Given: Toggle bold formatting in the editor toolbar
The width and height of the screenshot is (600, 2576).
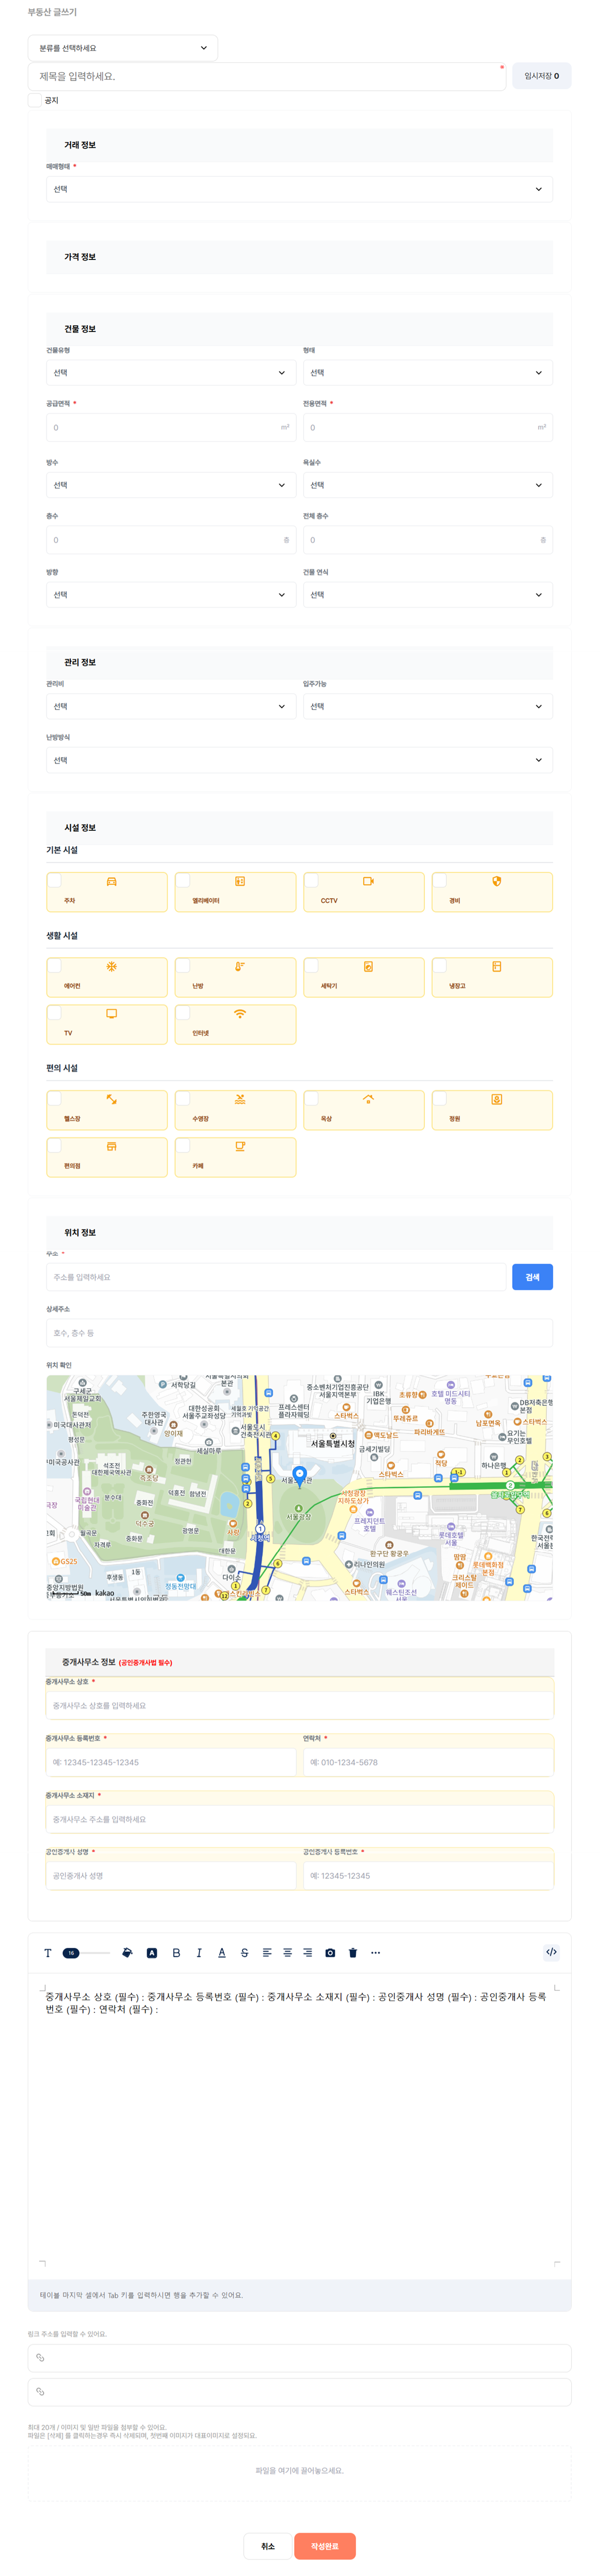Looking at the screenshot, I should click(x=176, y=1952).
